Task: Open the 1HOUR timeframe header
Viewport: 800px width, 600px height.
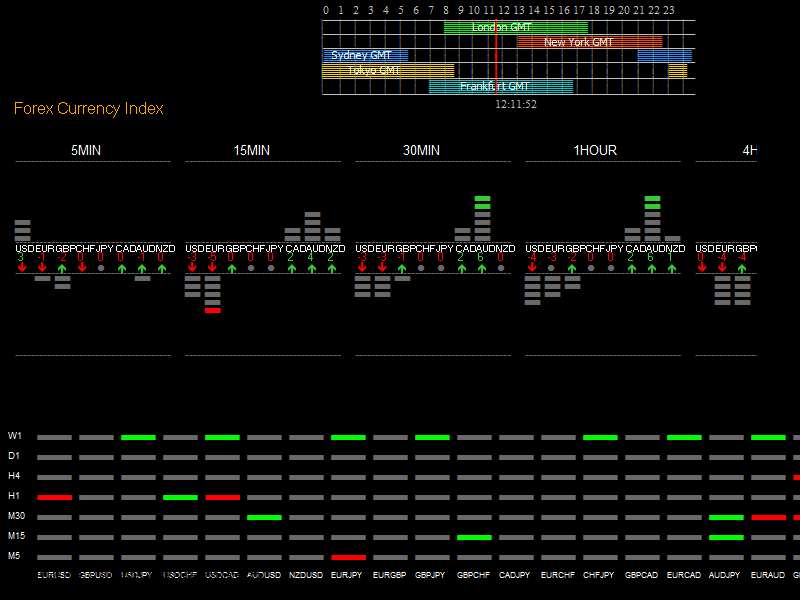Action: click(595, 151)
